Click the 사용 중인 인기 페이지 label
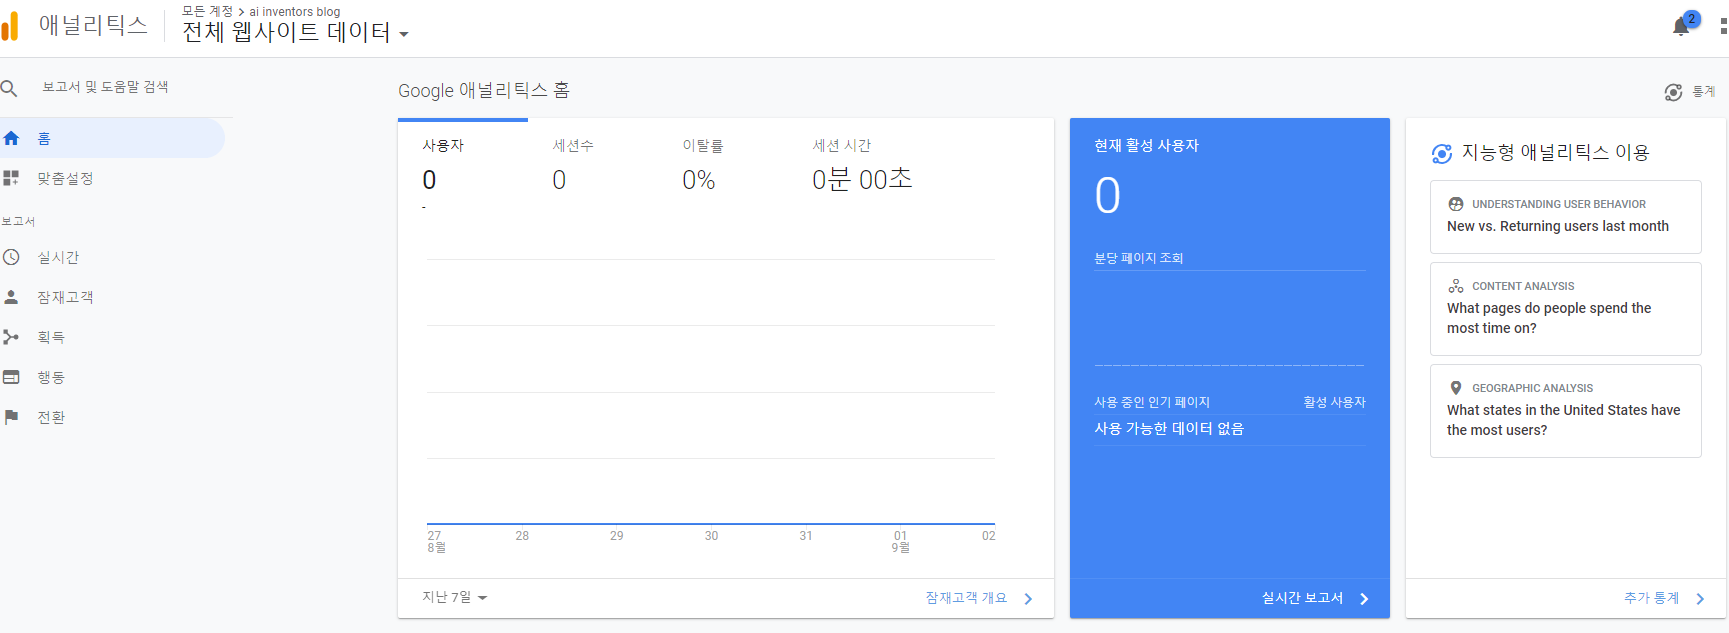 pos(1152,402)
